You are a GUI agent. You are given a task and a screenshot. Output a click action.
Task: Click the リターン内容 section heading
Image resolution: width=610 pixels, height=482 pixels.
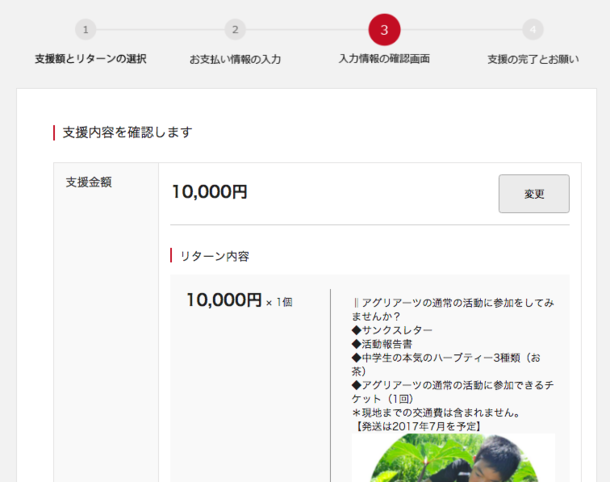tap(215, 256)
